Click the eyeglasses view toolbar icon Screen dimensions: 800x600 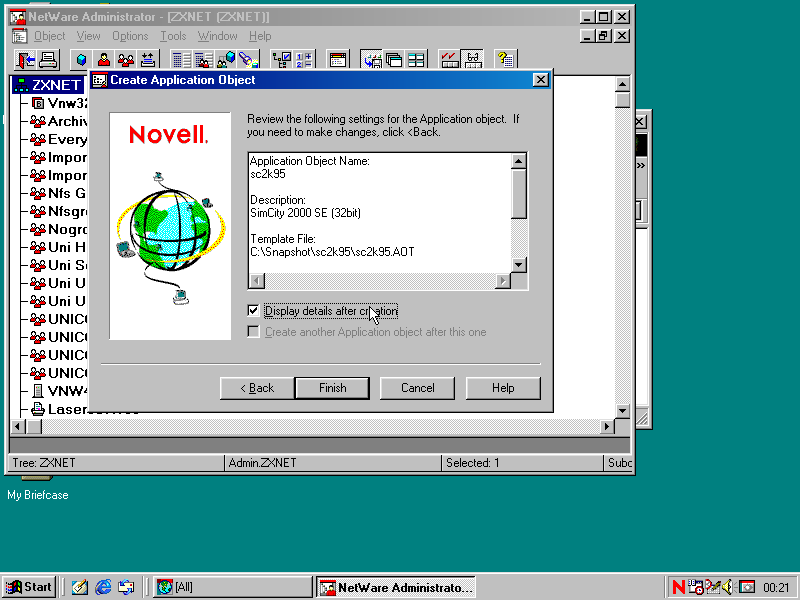(472, 60)
